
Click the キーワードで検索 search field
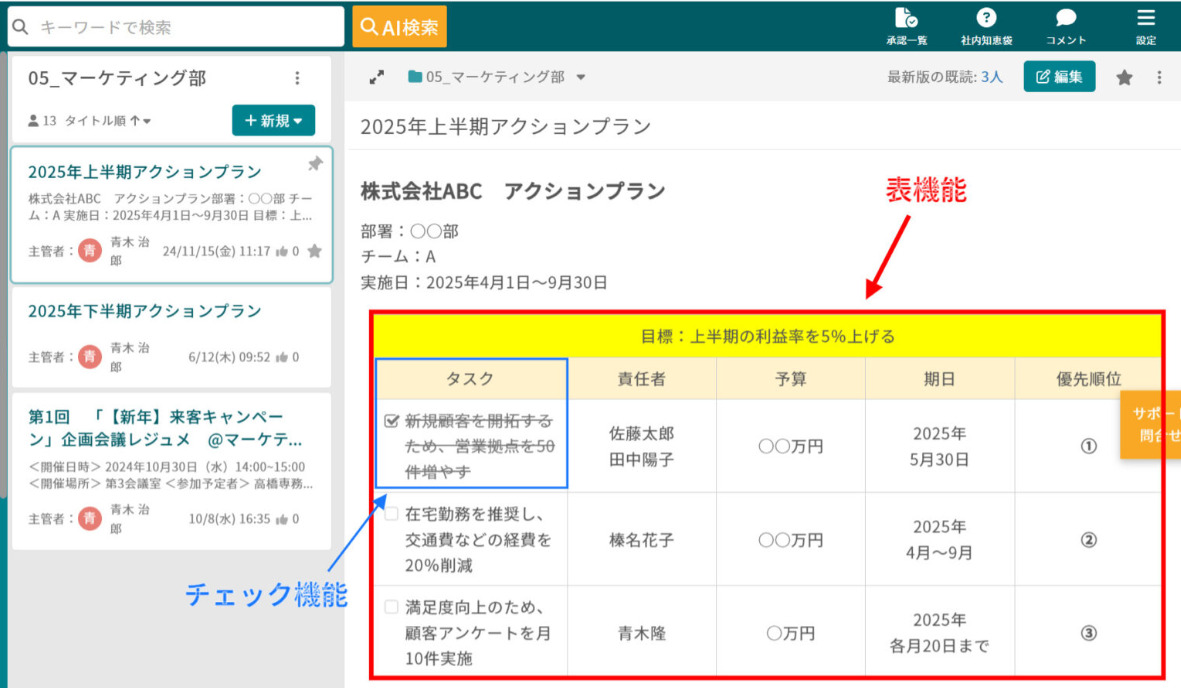pyautogui.click(x=175, y=24)
